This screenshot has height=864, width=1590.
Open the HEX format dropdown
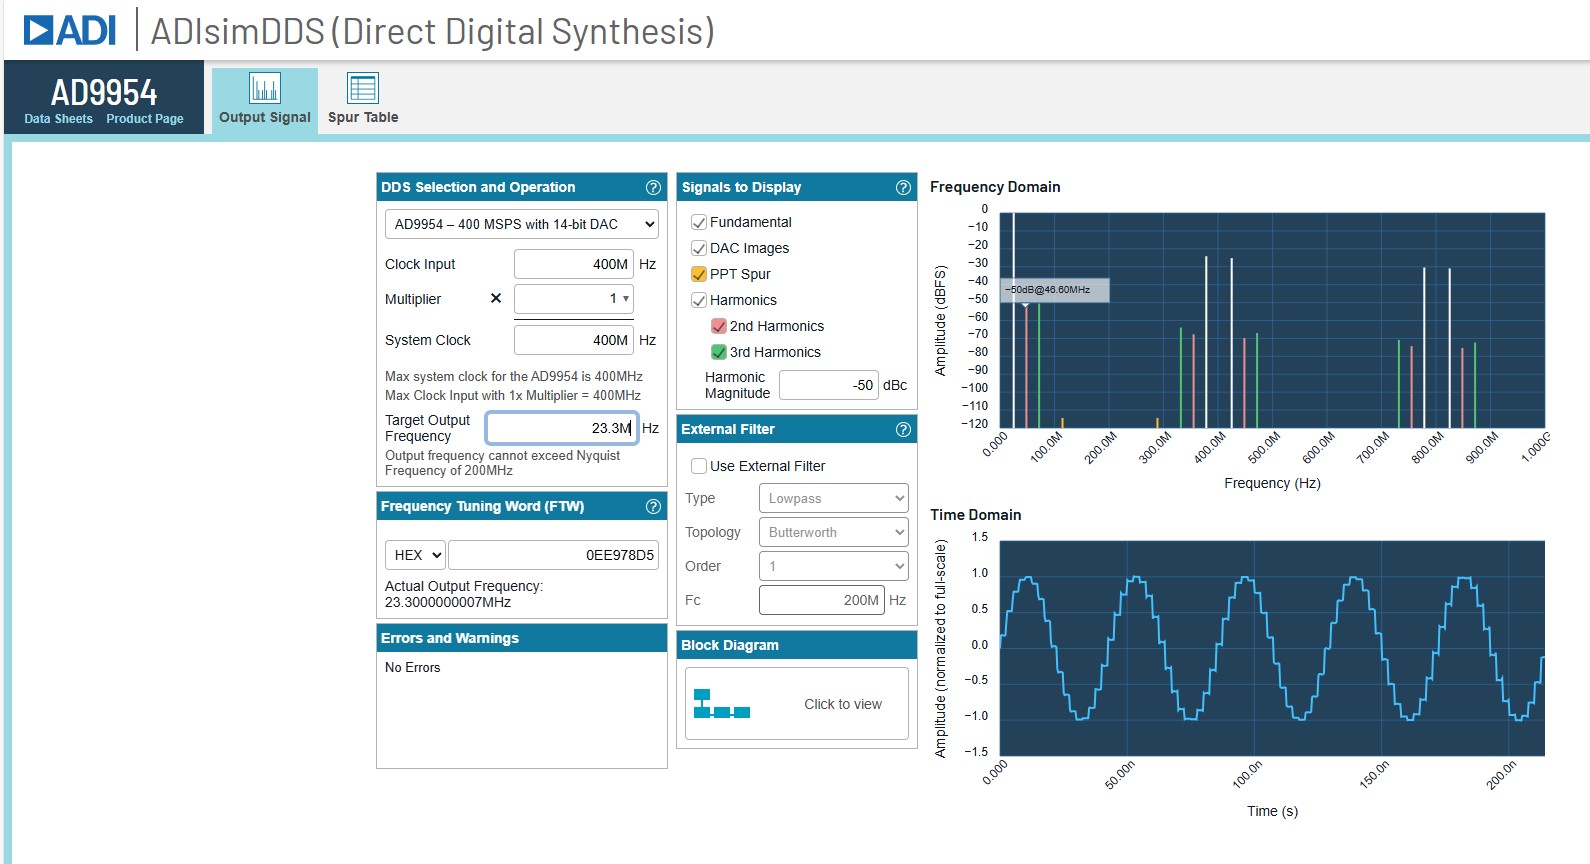(416, 555)
